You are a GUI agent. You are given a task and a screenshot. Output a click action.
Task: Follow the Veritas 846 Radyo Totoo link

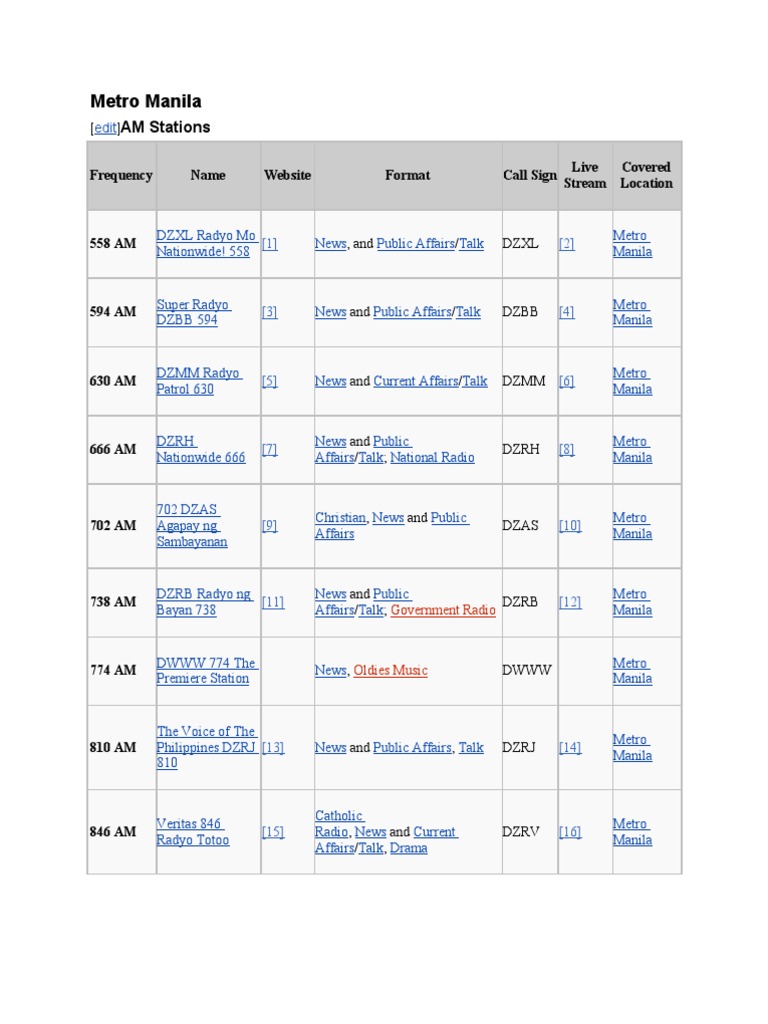[193, 831]
